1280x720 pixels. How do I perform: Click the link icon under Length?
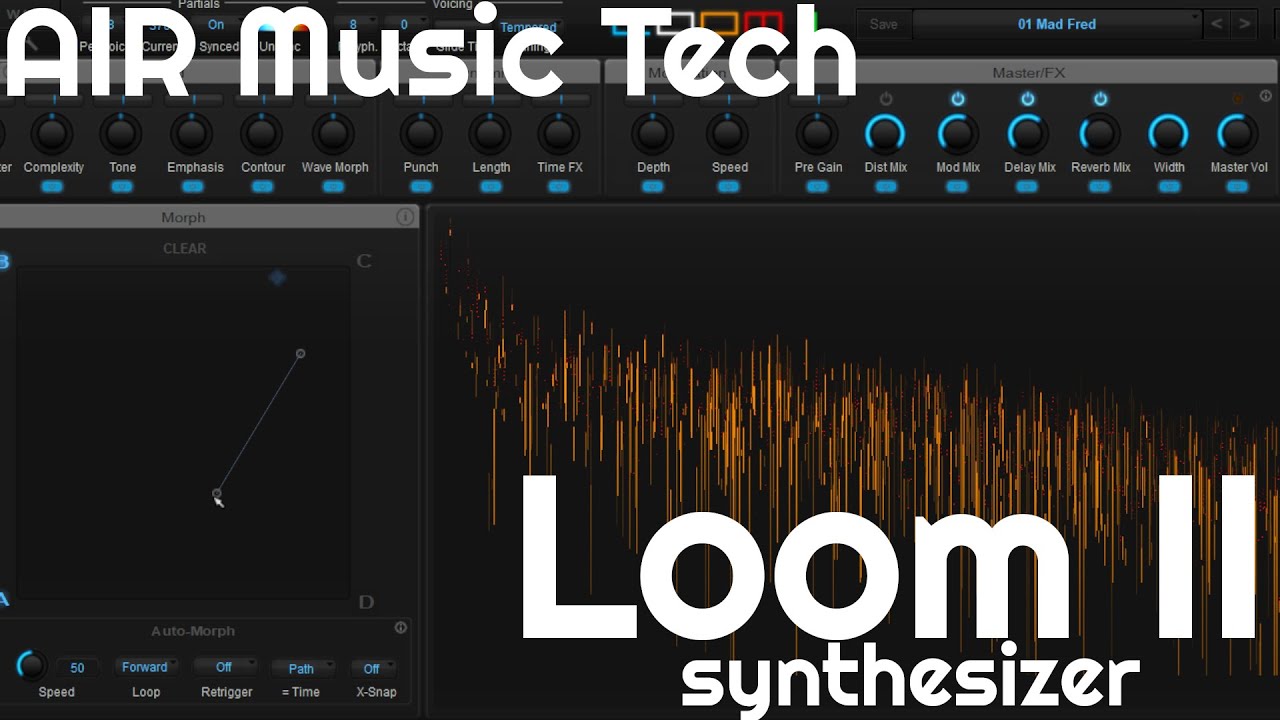(490, 186)
